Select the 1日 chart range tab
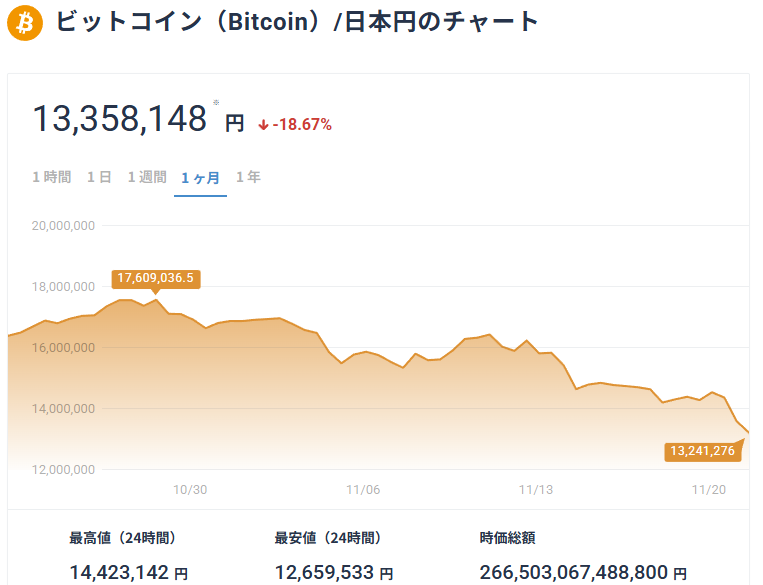This screenshot has width=763, height=585. pos(99,177)
